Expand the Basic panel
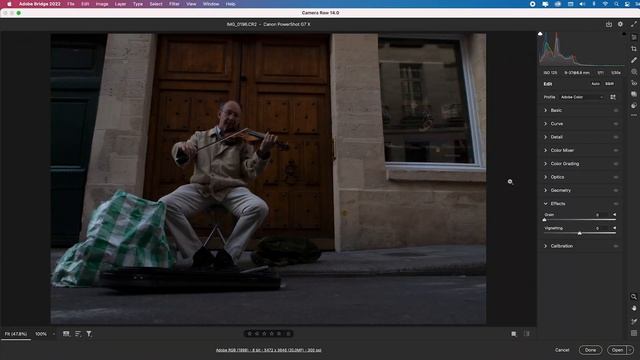The image size is (640, 360). coord(545,110)
